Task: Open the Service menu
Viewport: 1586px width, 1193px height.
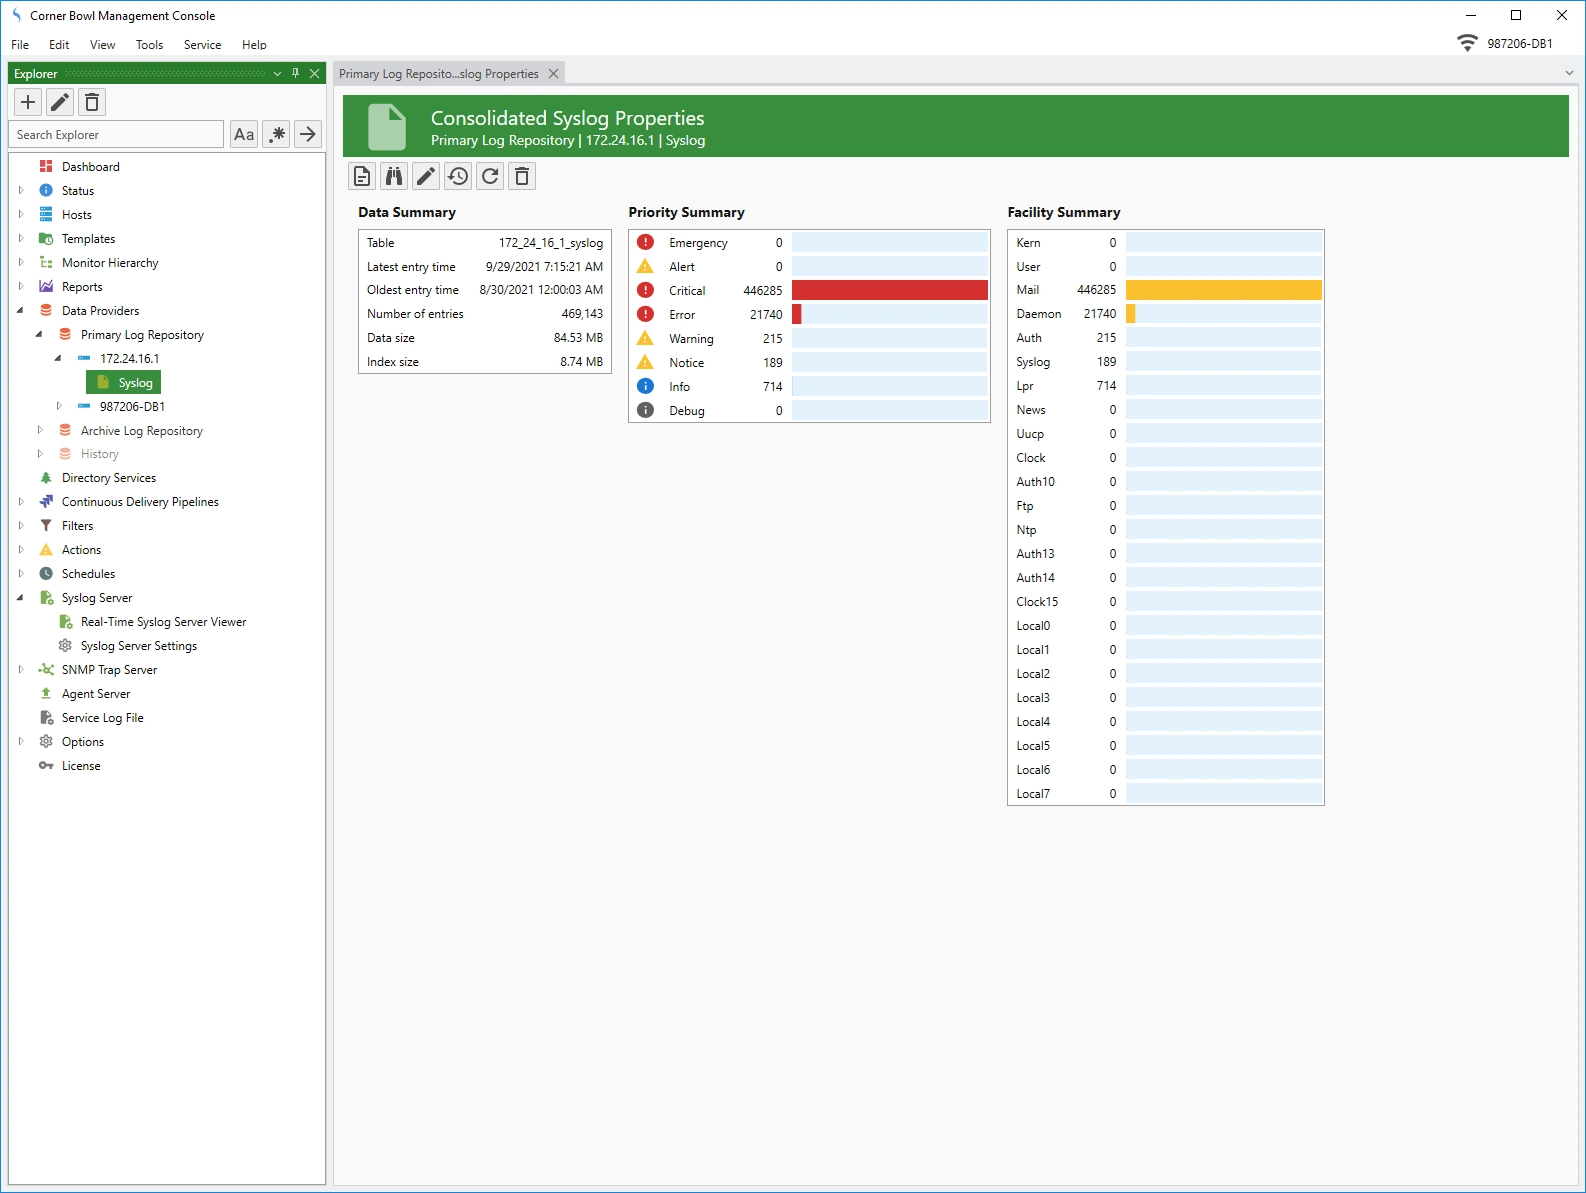Action: pyautogui.click(x=202, y=45)
